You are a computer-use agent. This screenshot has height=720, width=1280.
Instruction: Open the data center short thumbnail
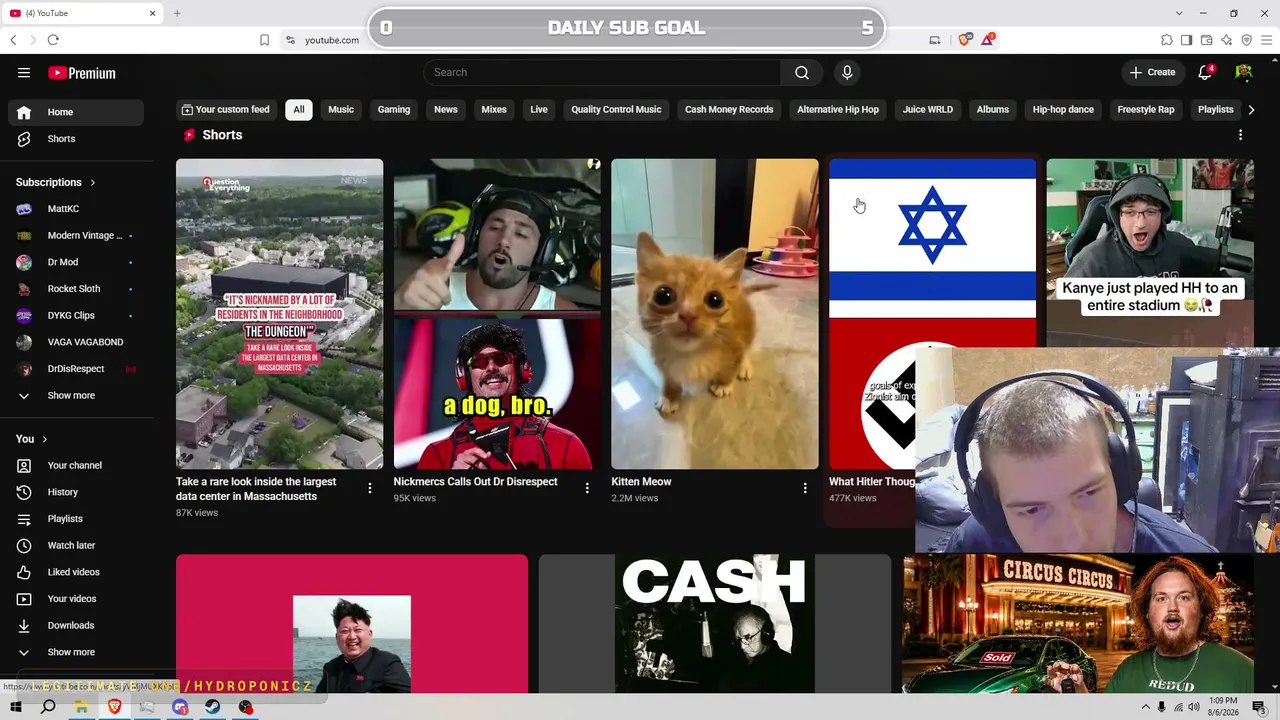[279, 314]
